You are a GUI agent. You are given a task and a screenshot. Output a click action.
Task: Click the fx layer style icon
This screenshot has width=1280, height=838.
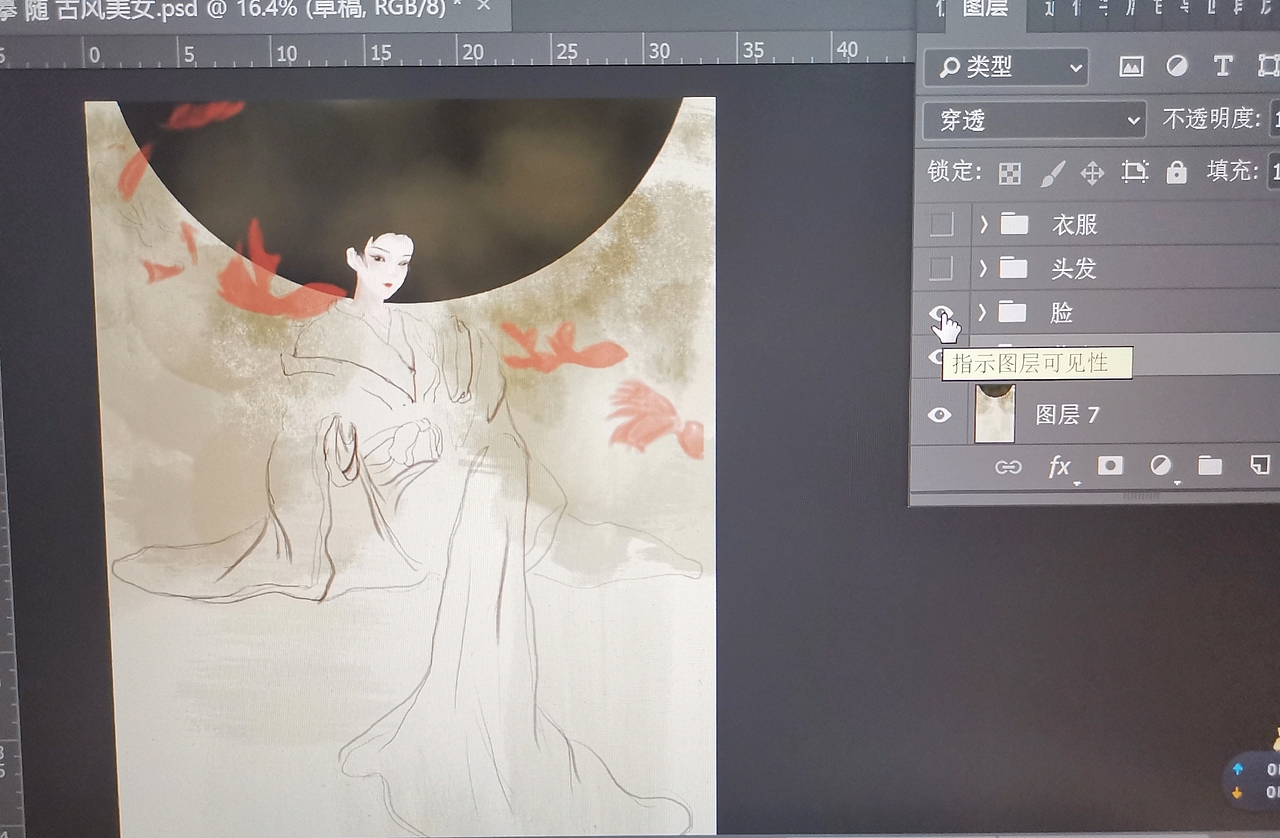(1060, 466)
